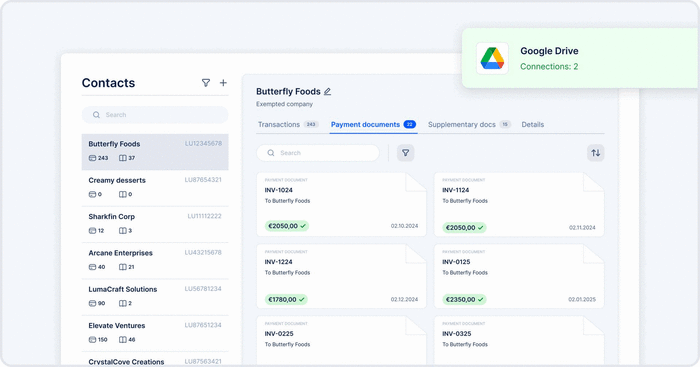The width and height of the screenshot is (700, 367).
Task: Open payment document INV-0125
Action: pos(519,276)
